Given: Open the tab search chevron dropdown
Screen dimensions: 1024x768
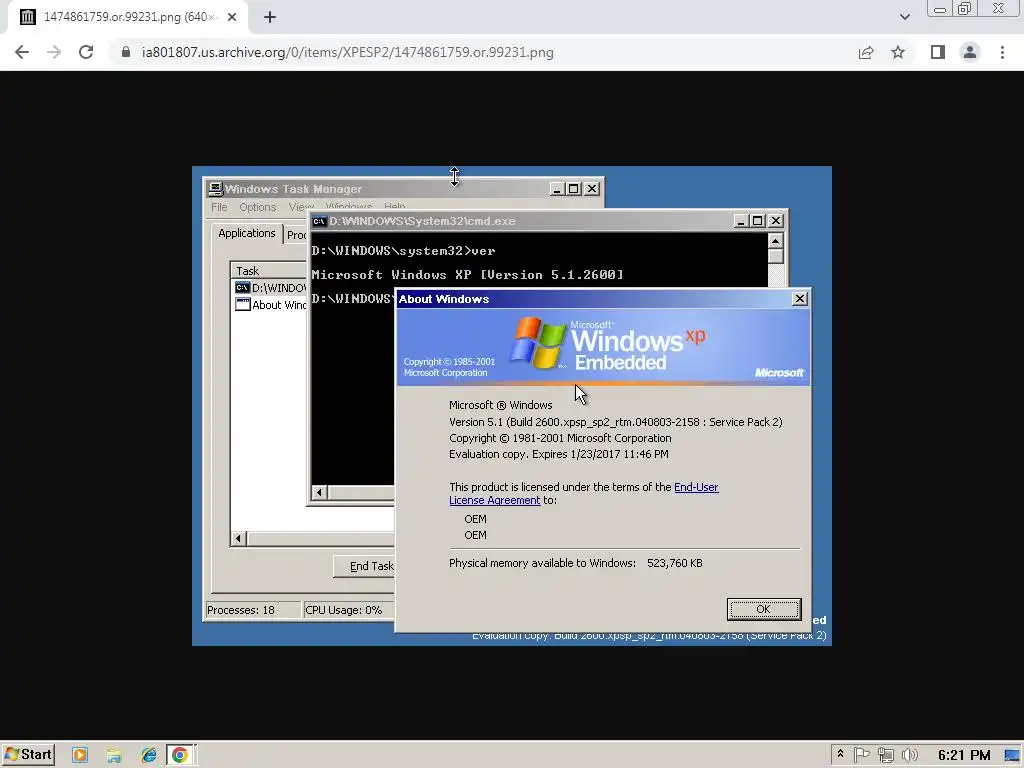Looking at the screenshot, I should (x=904, y=17).
